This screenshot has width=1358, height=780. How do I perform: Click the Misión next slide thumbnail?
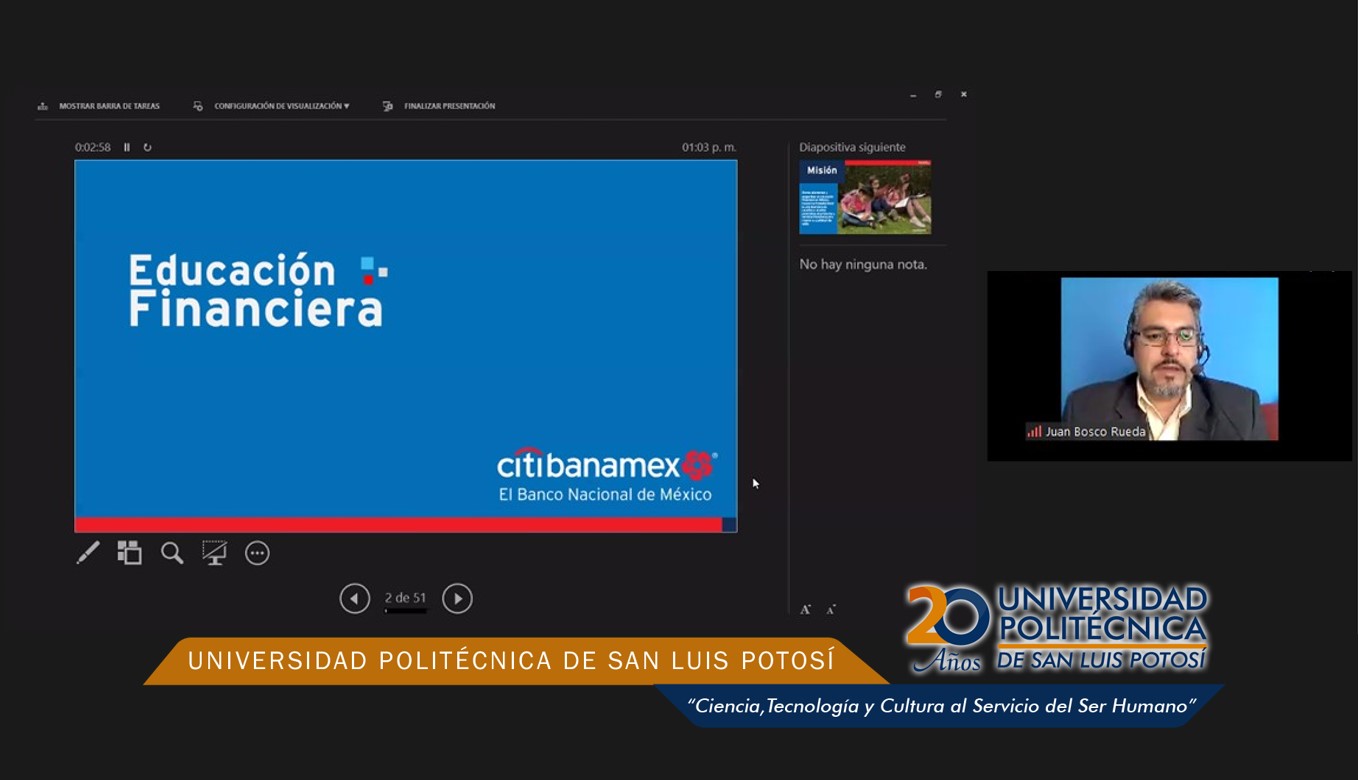click(x=865, y=197)
